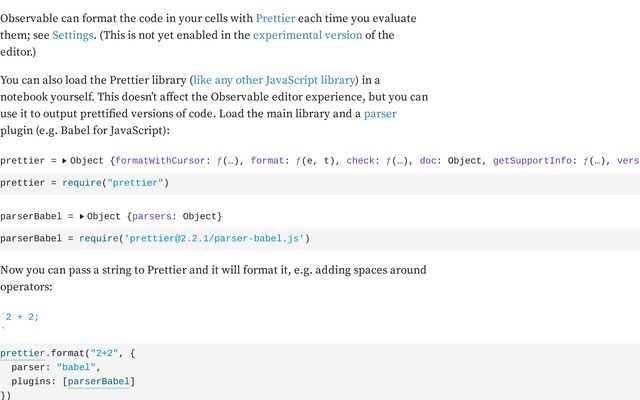The height and width of the screenshot is (400, 640).
Task: Open the parser plugin link
Action: point(380,113)
